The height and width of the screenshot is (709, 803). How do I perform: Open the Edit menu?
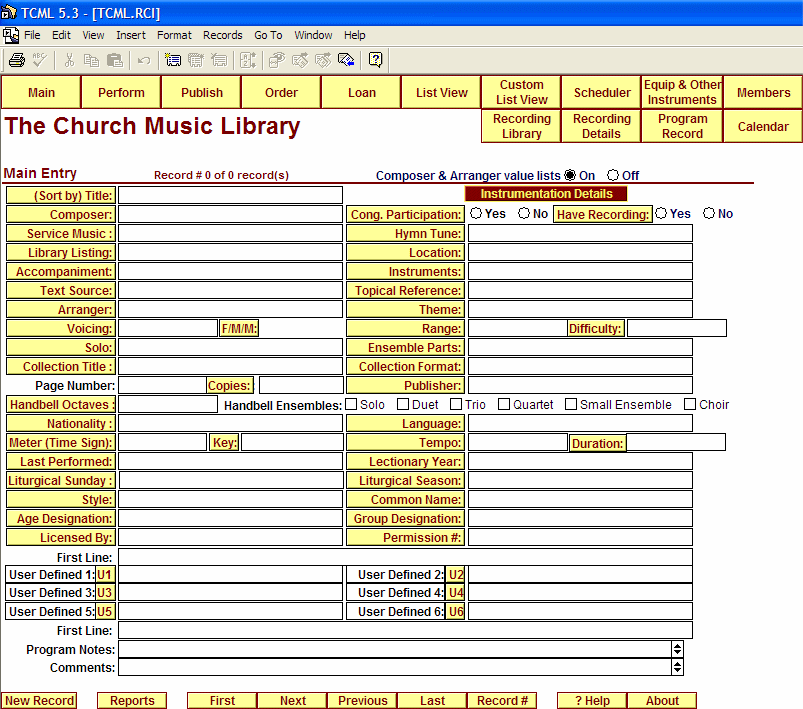click(x=61, y=35)
